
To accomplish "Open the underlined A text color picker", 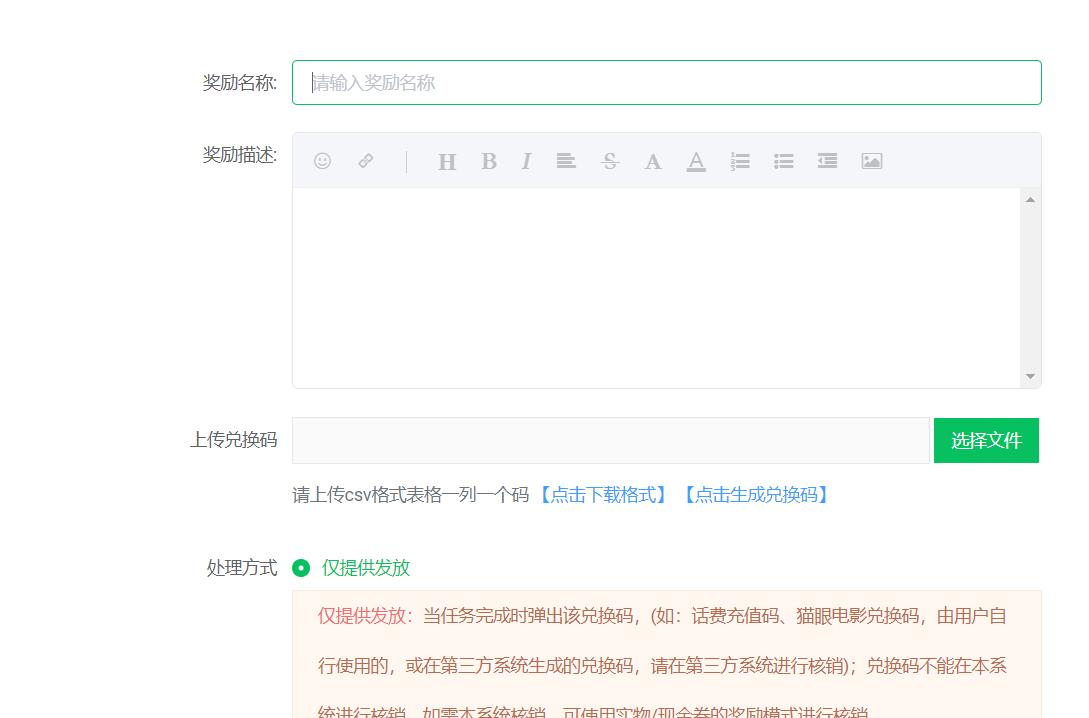I will tap(696, 162).
